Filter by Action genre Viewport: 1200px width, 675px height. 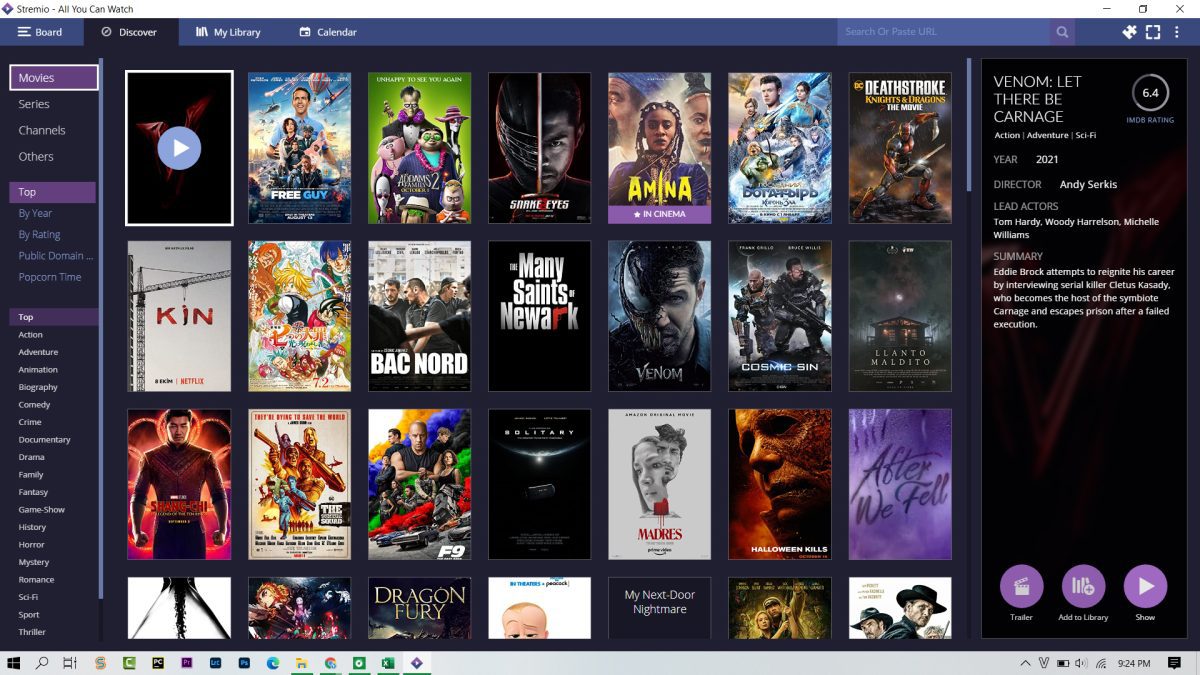tap(30, 335)
